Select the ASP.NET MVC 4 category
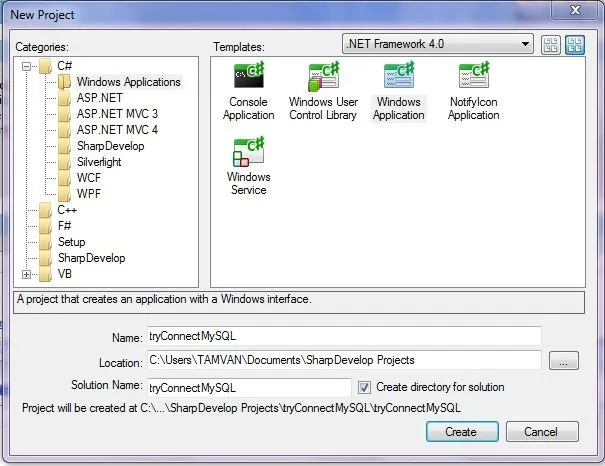The width and height of the screenshot is (605, 466). pos(117,130)
